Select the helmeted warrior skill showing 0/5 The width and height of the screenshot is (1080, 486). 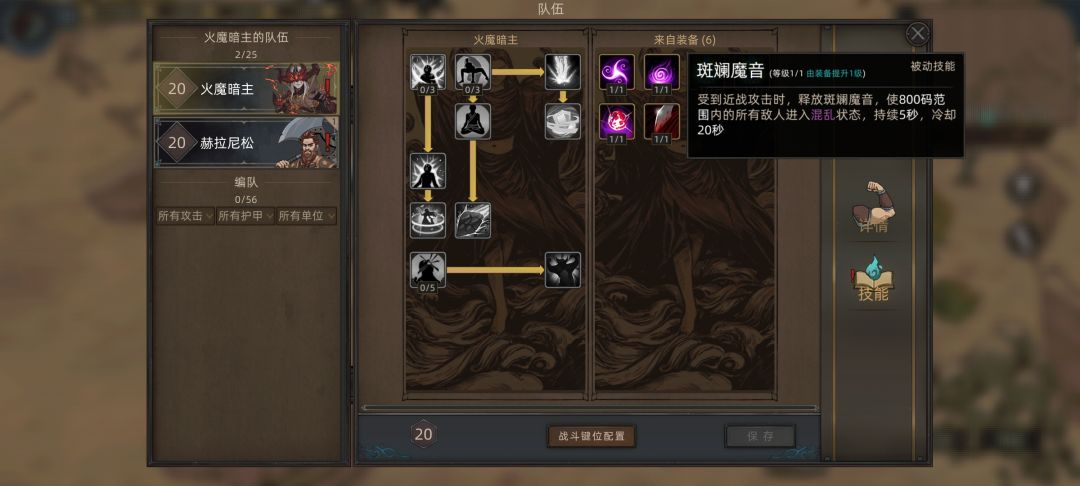pos(428,270)
